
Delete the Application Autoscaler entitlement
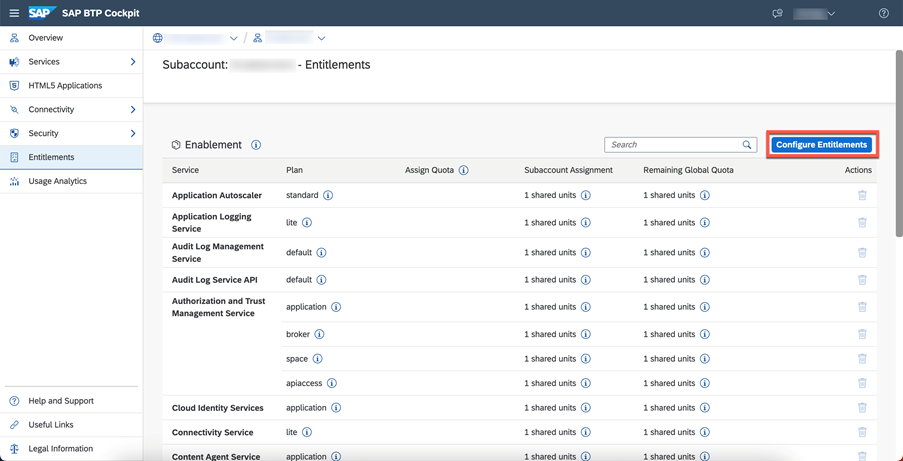click(862, 195)
